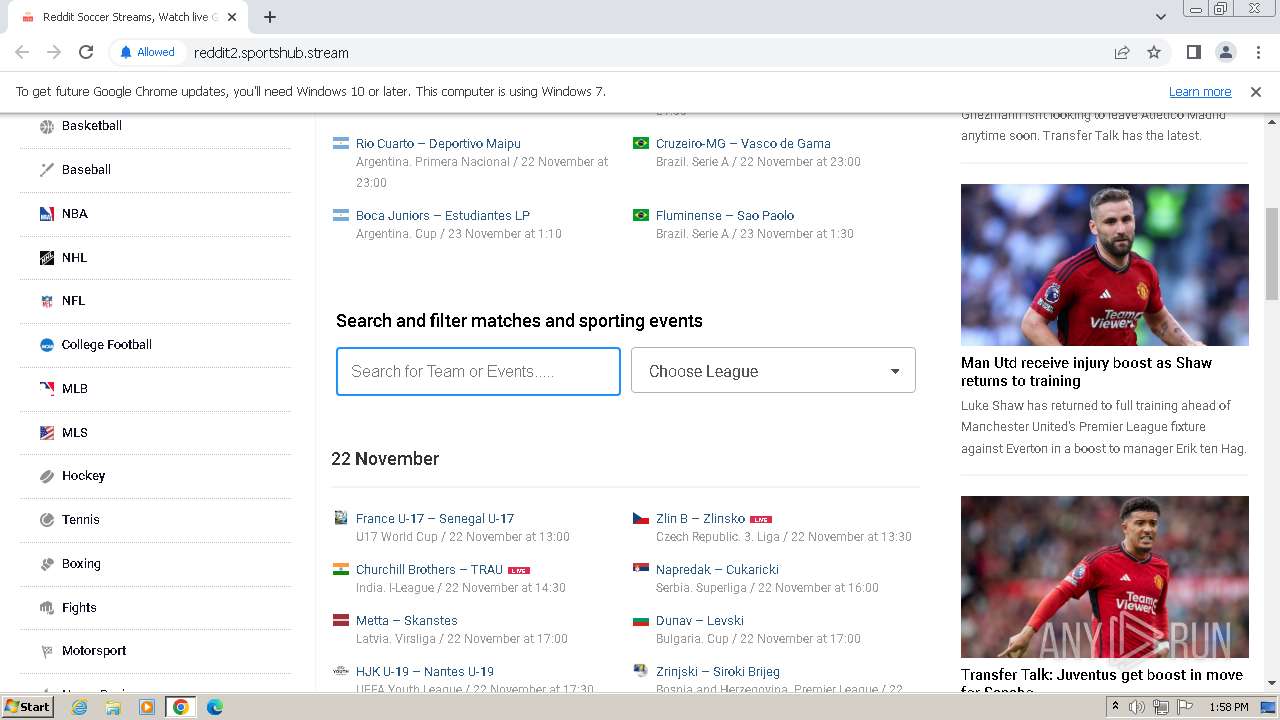Open HJK U-19 – Nantes U-19 match
Viewport: 1280px width, 720px height.
pyautogui.click(x=425, y=672)
